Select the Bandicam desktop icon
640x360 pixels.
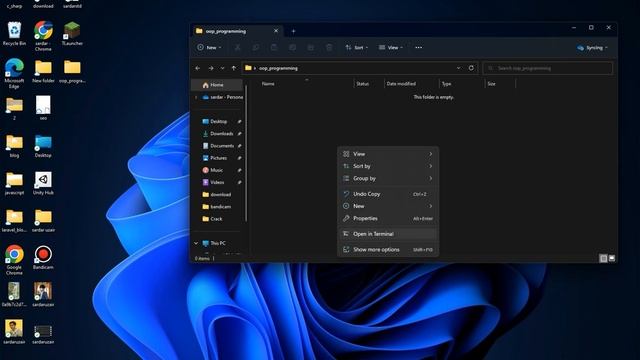(43, 257)
